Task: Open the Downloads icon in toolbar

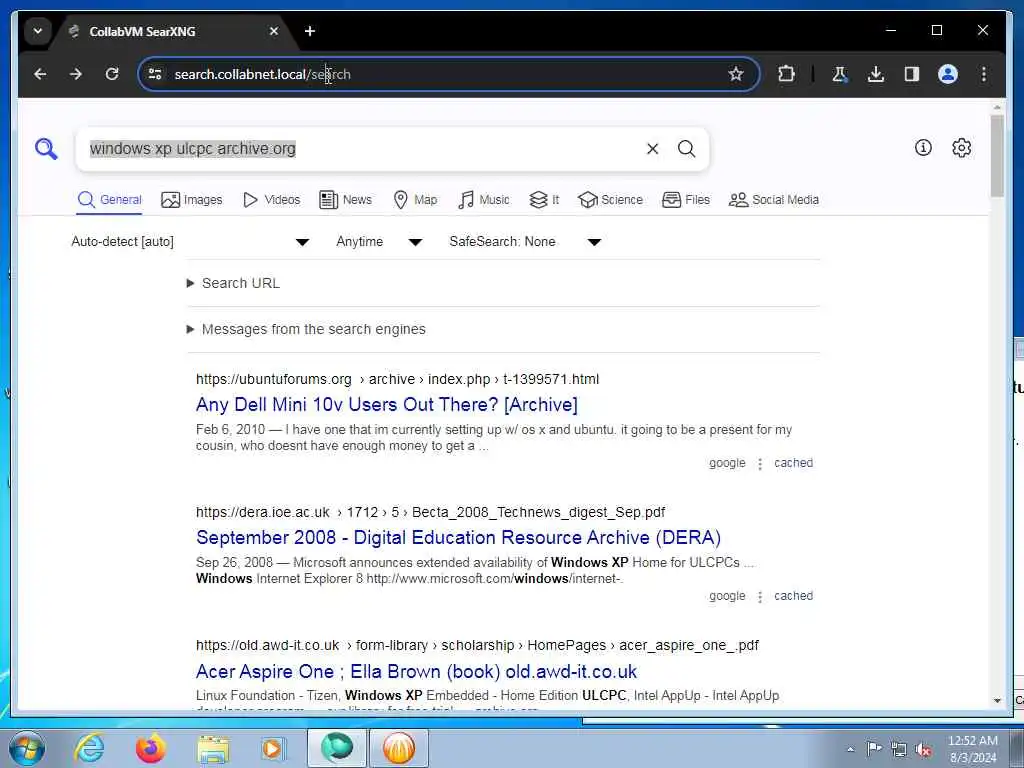Action: [x=876, y=74]
